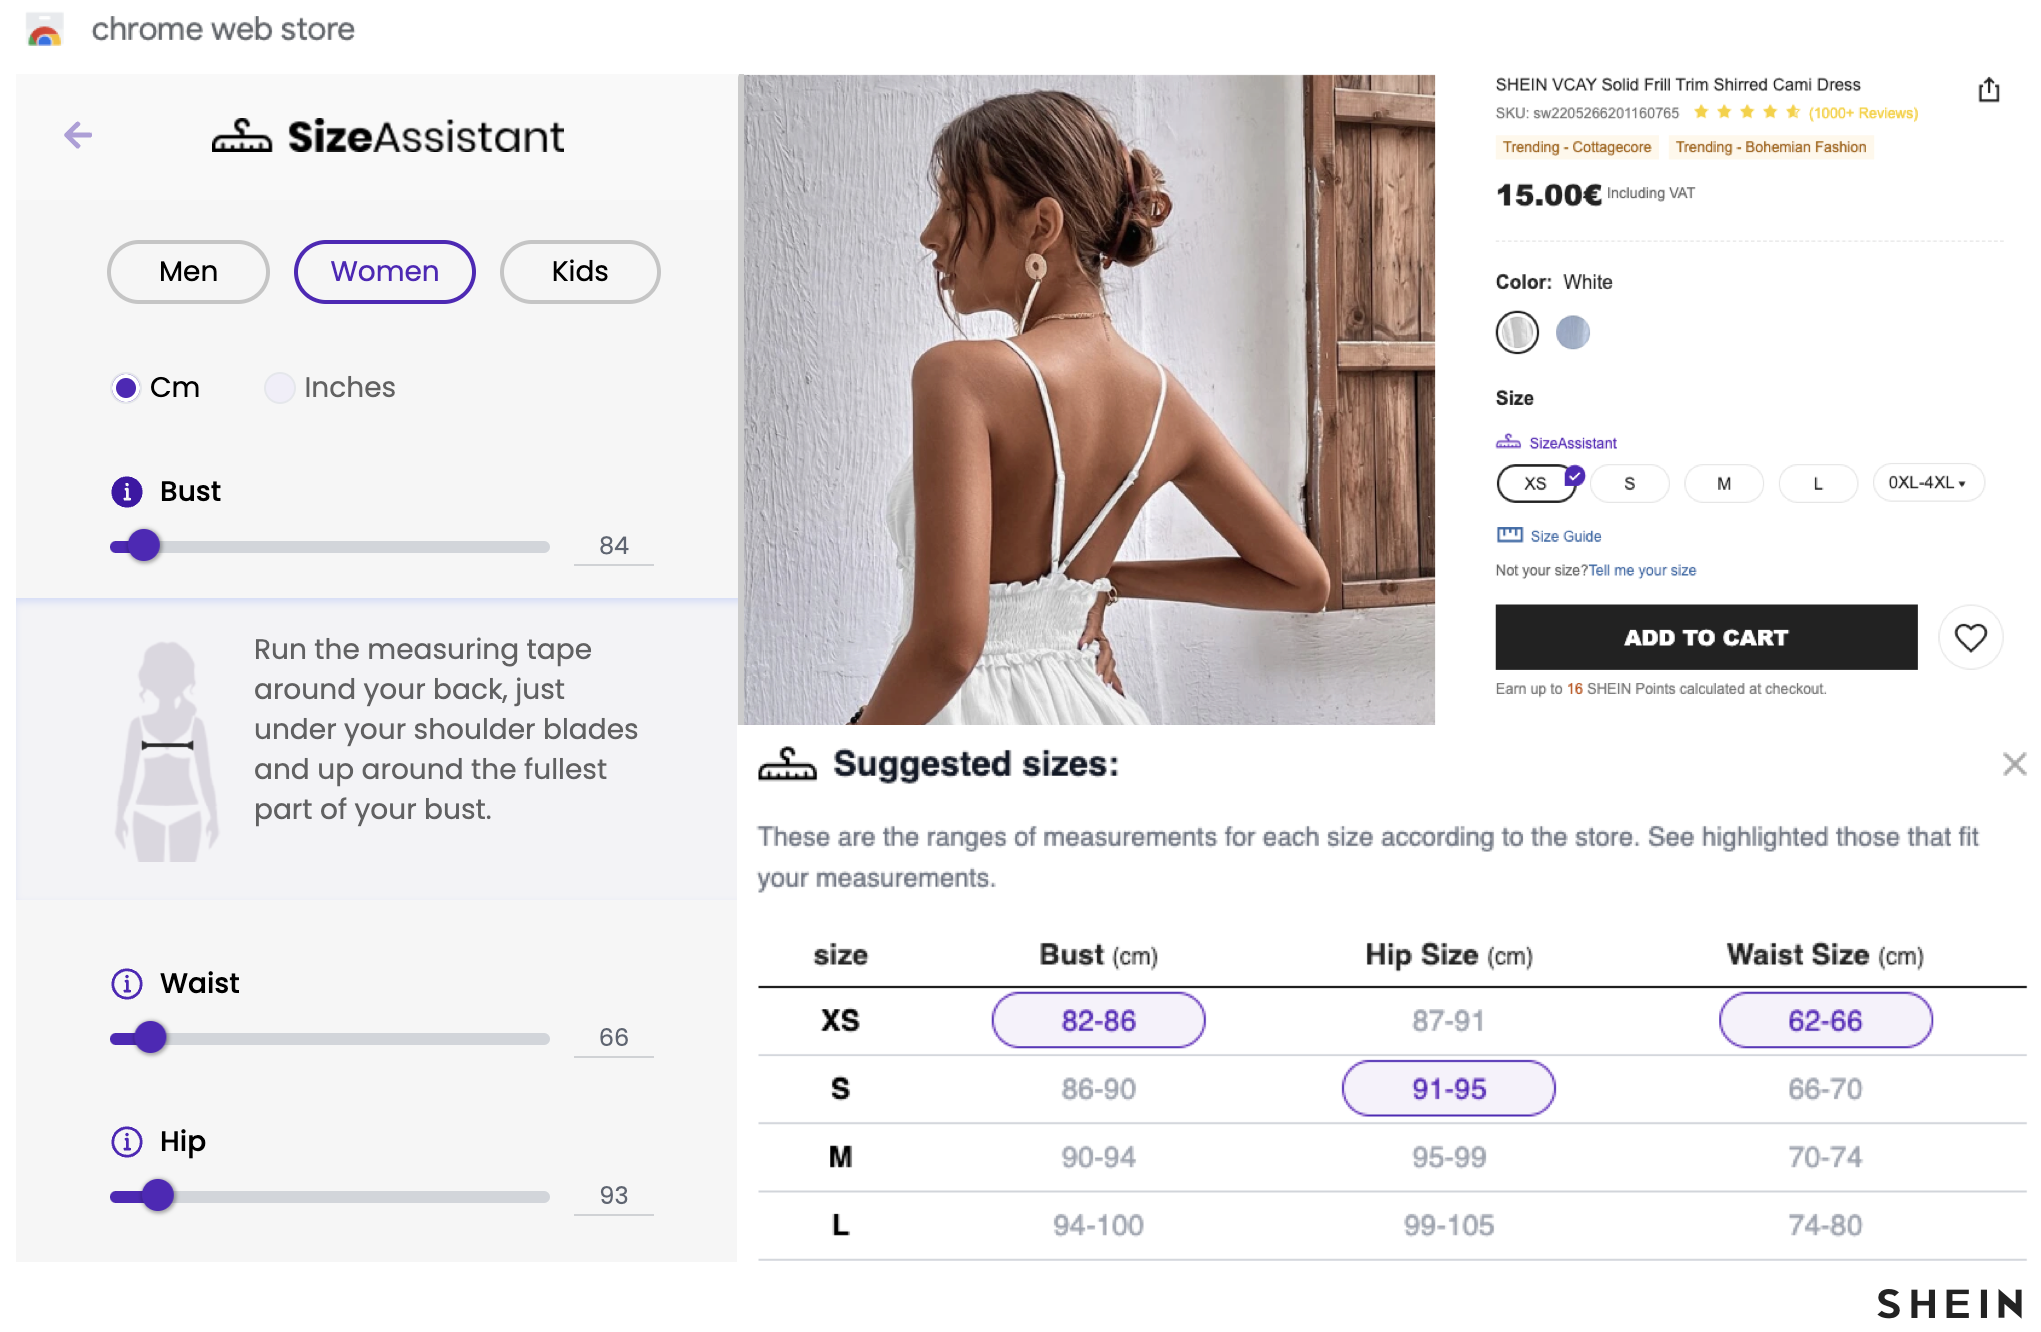2041x1332 pixels.
Task: Select Men gender tab
Action: point(187,269)
